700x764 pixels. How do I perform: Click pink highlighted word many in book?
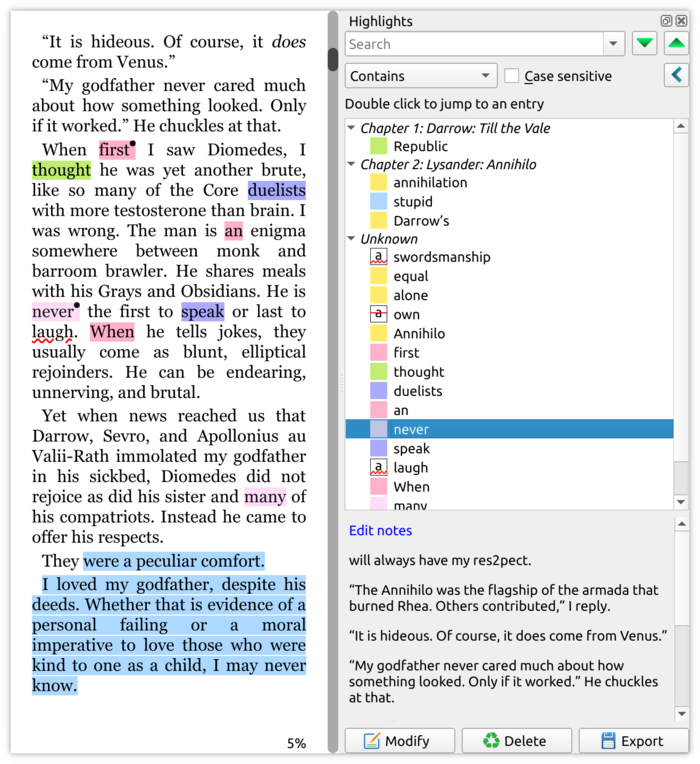265,497
